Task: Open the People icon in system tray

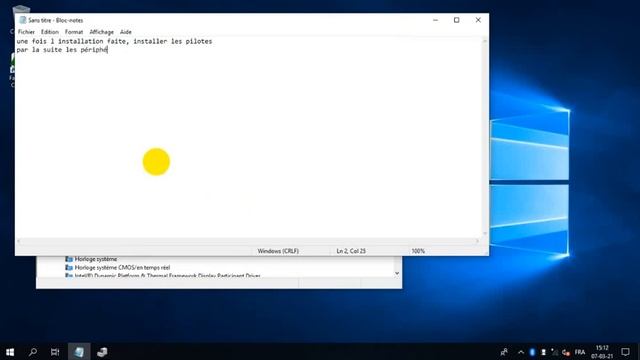Action: point(504,352)
